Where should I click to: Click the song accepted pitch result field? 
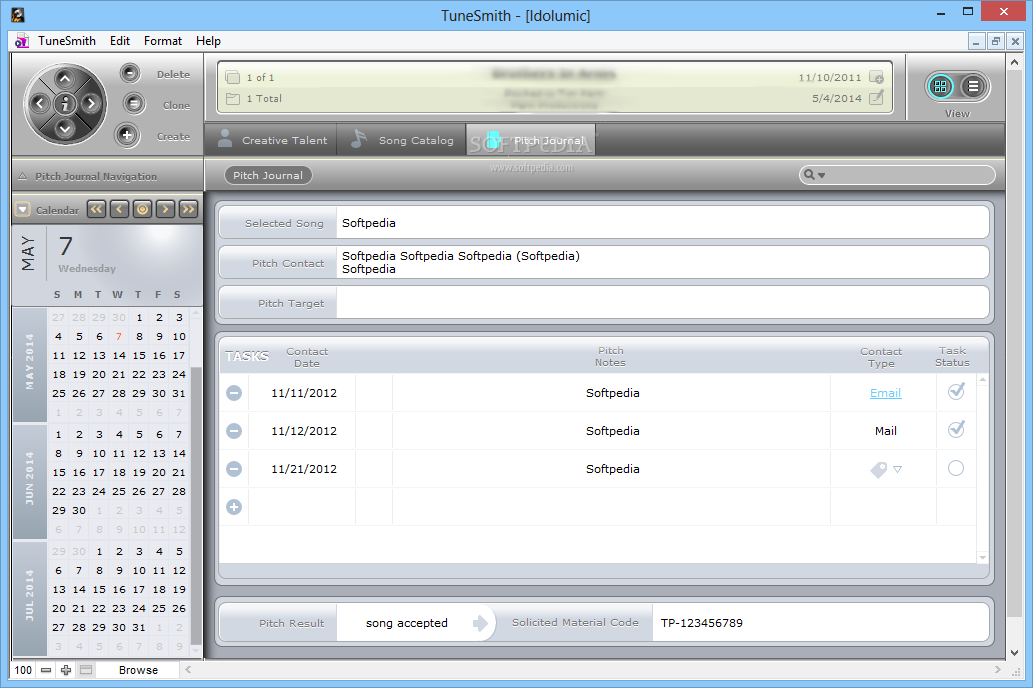[406, 623]
